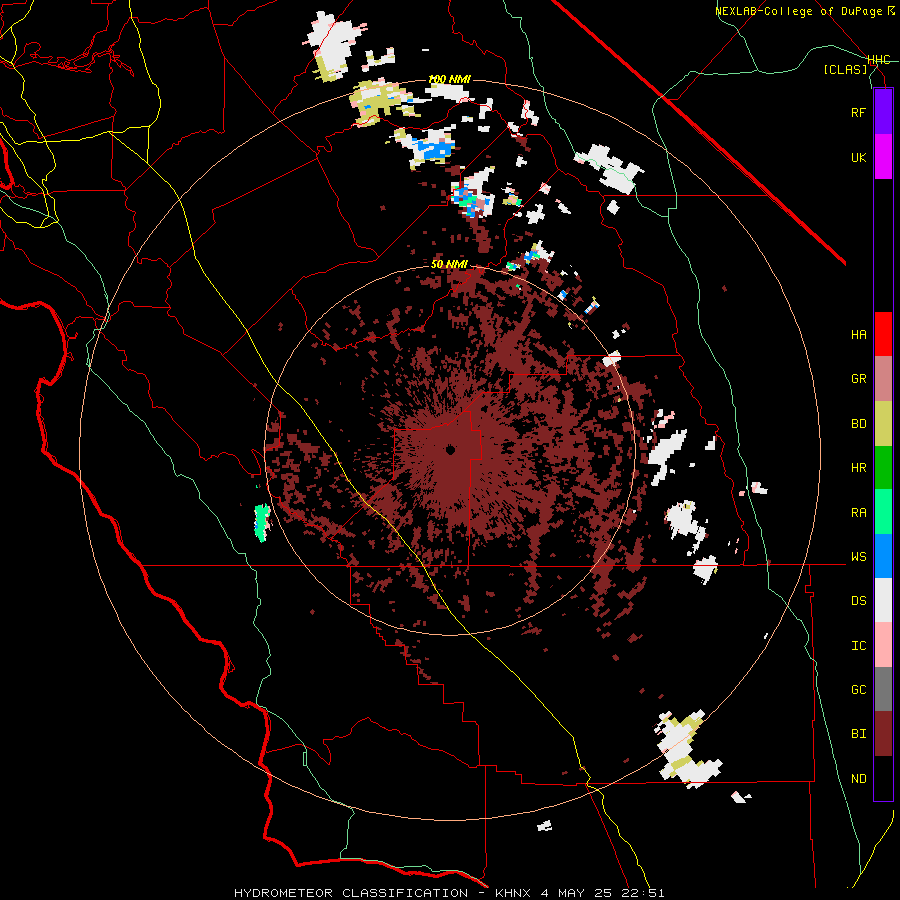Click the WS blue legend swatch
Image resolution: width=900 pixels, height=900 pixels.
(883, 556)
